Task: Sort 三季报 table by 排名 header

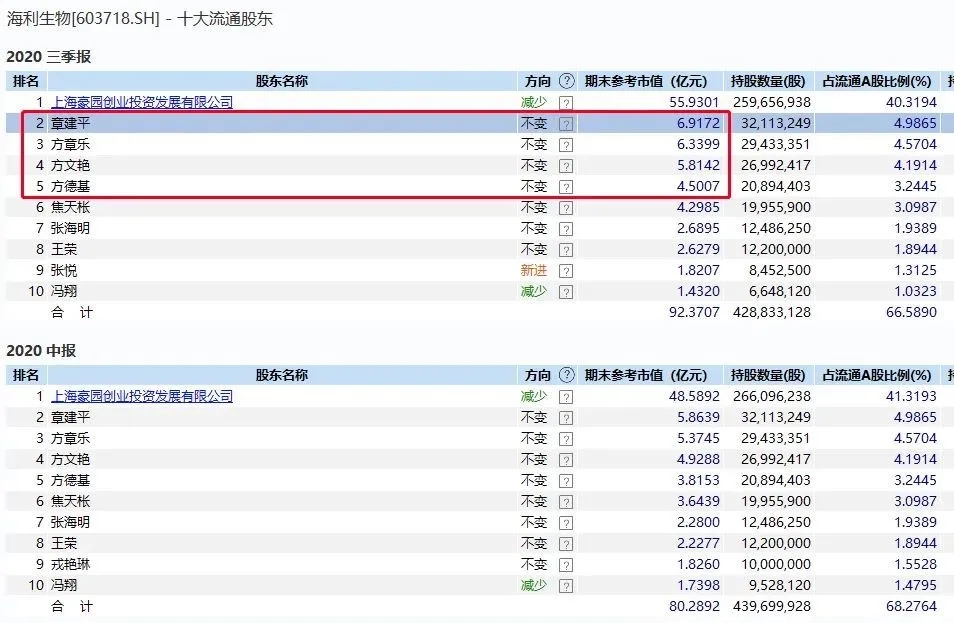Action: [x=26, y=81]
